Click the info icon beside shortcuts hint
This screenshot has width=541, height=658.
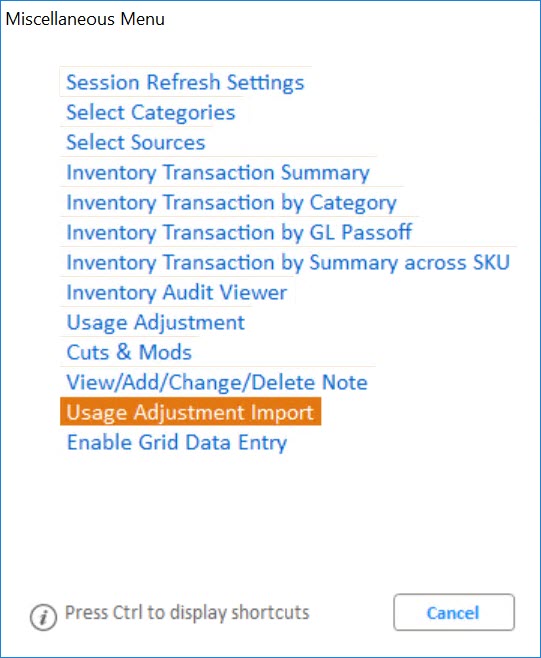(43, 617)
